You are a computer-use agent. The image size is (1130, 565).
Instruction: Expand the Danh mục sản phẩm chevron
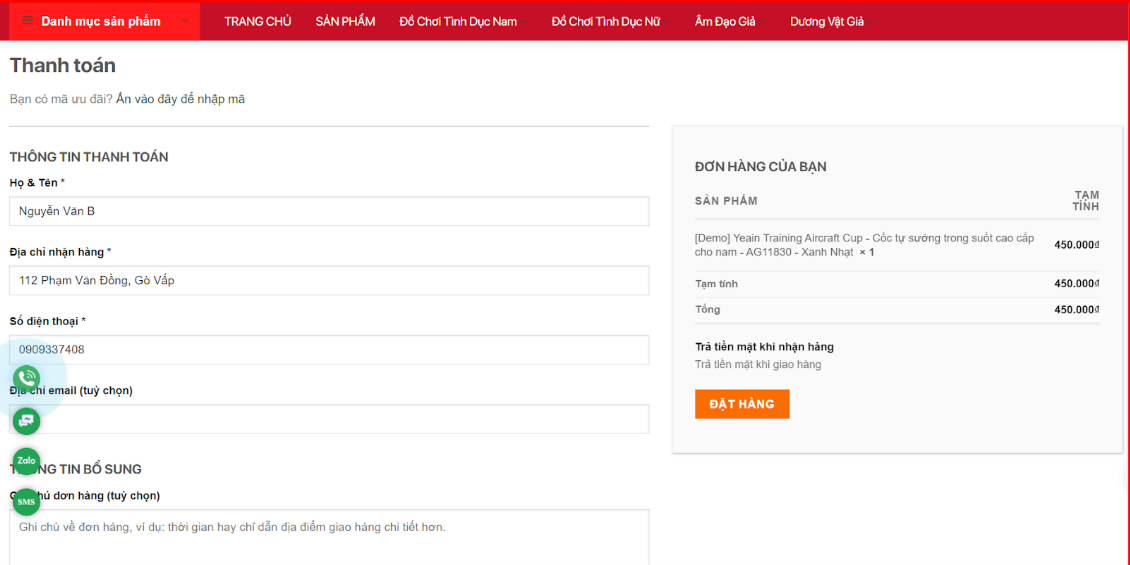click(185, 21)
